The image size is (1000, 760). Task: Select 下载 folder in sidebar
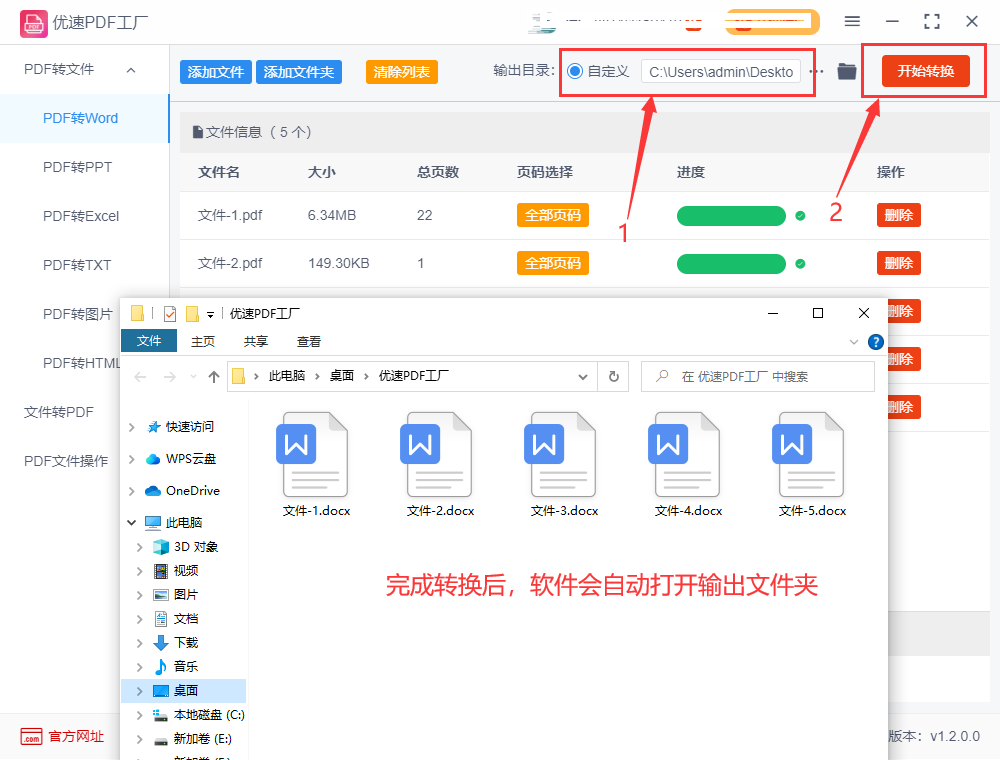[186, 642]
